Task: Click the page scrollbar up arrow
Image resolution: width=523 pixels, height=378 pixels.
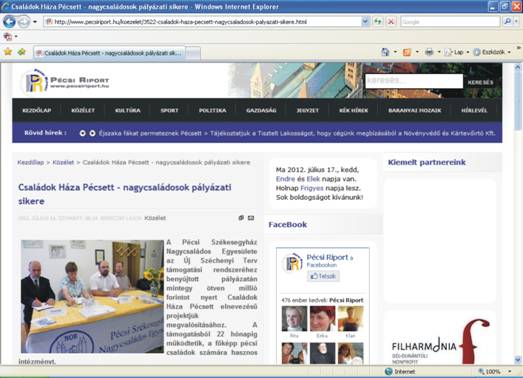Action: [x=518, y=67]
